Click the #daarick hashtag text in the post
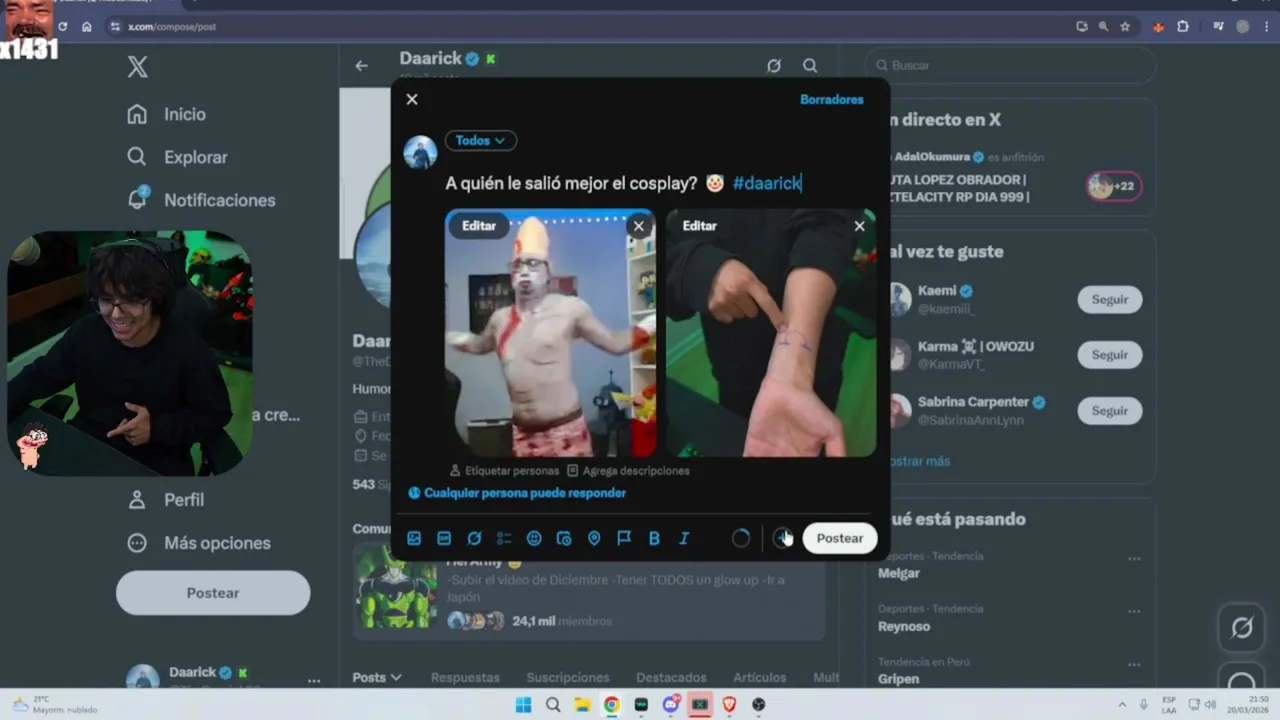This screenshot has height=720, width=1280. [x=767, y=183]
